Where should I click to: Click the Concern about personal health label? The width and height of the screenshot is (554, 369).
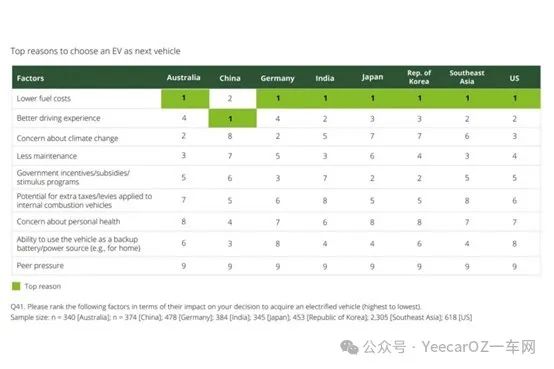68,222
